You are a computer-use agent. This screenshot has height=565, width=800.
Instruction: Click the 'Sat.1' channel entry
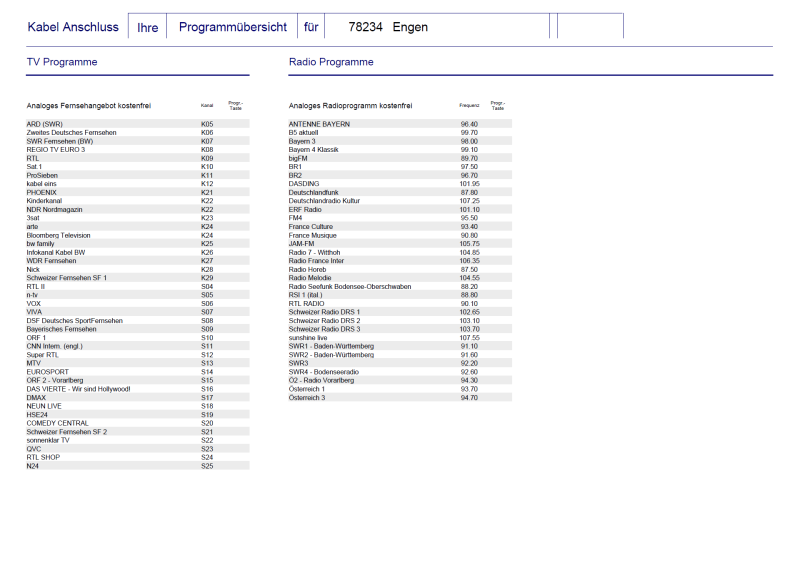coord(34,167)
